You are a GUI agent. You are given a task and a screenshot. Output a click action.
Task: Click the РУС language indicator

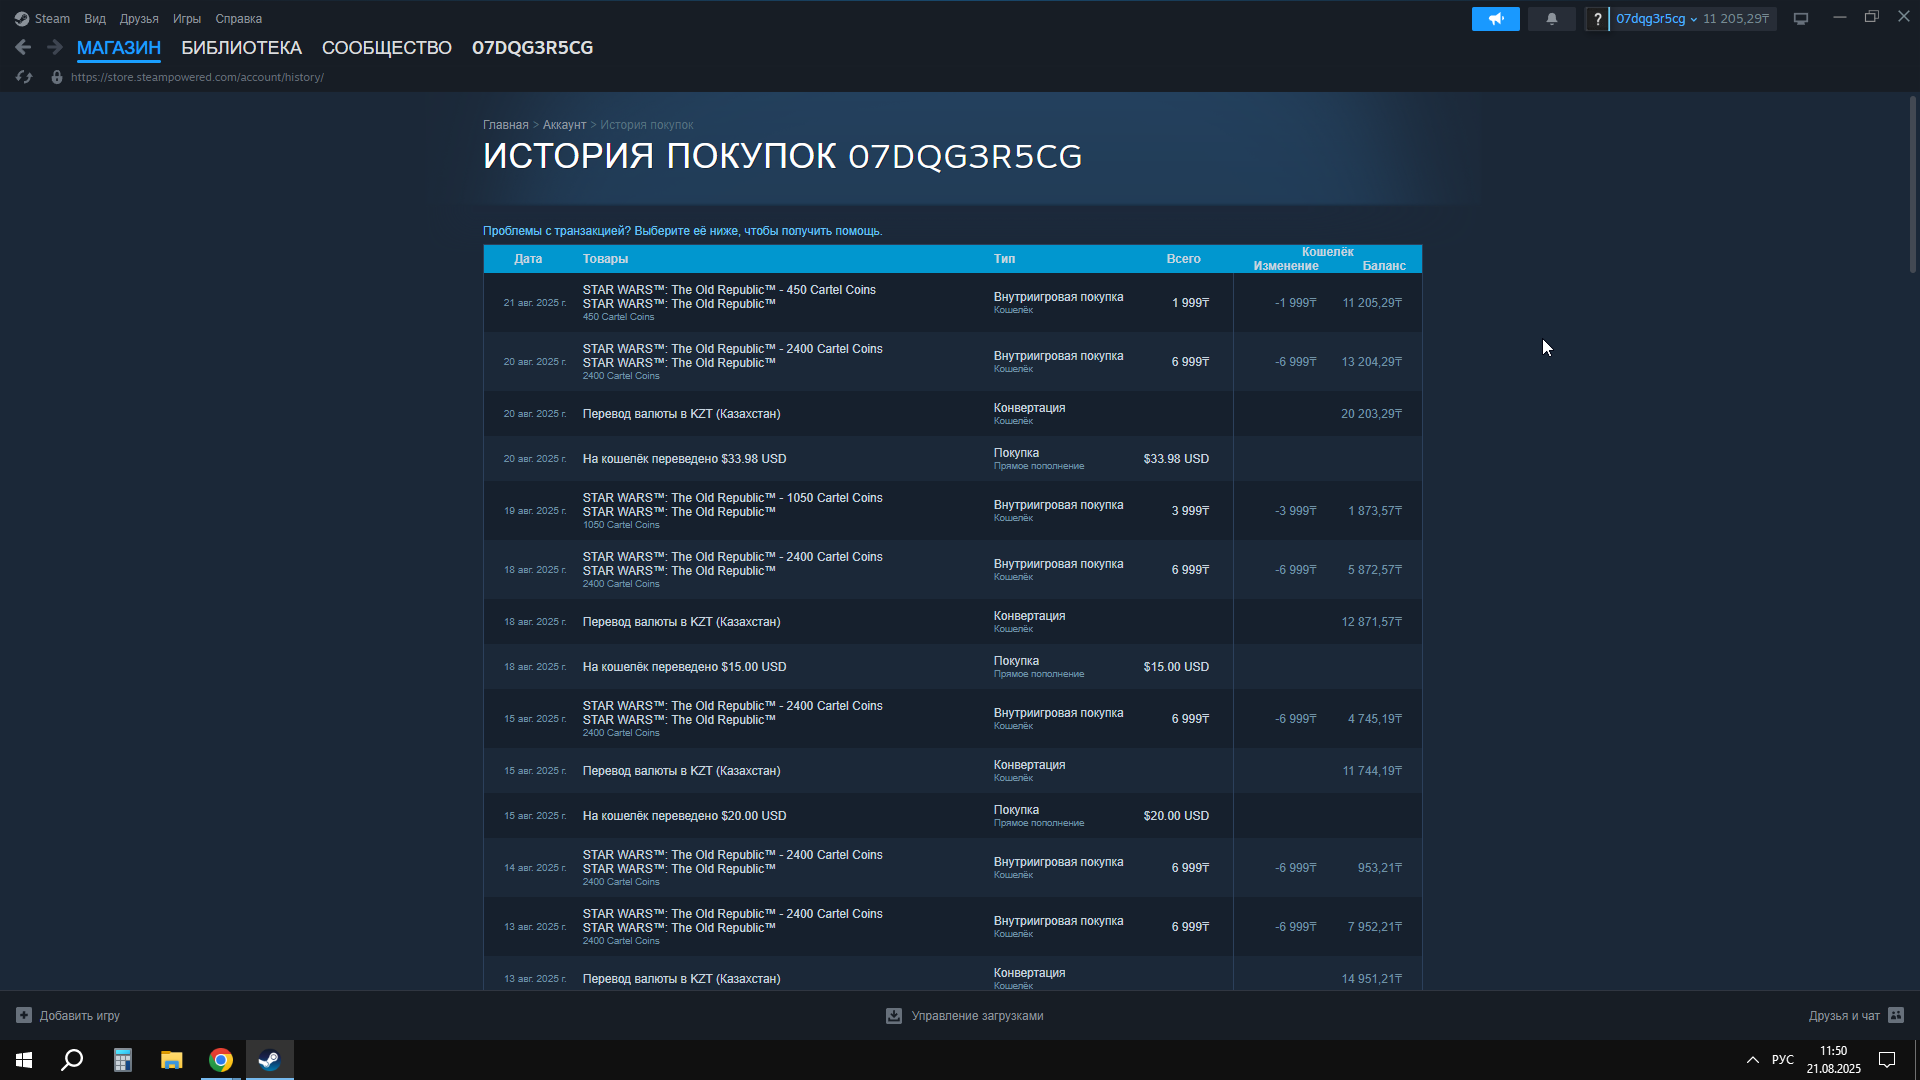pos(1782,1060)
